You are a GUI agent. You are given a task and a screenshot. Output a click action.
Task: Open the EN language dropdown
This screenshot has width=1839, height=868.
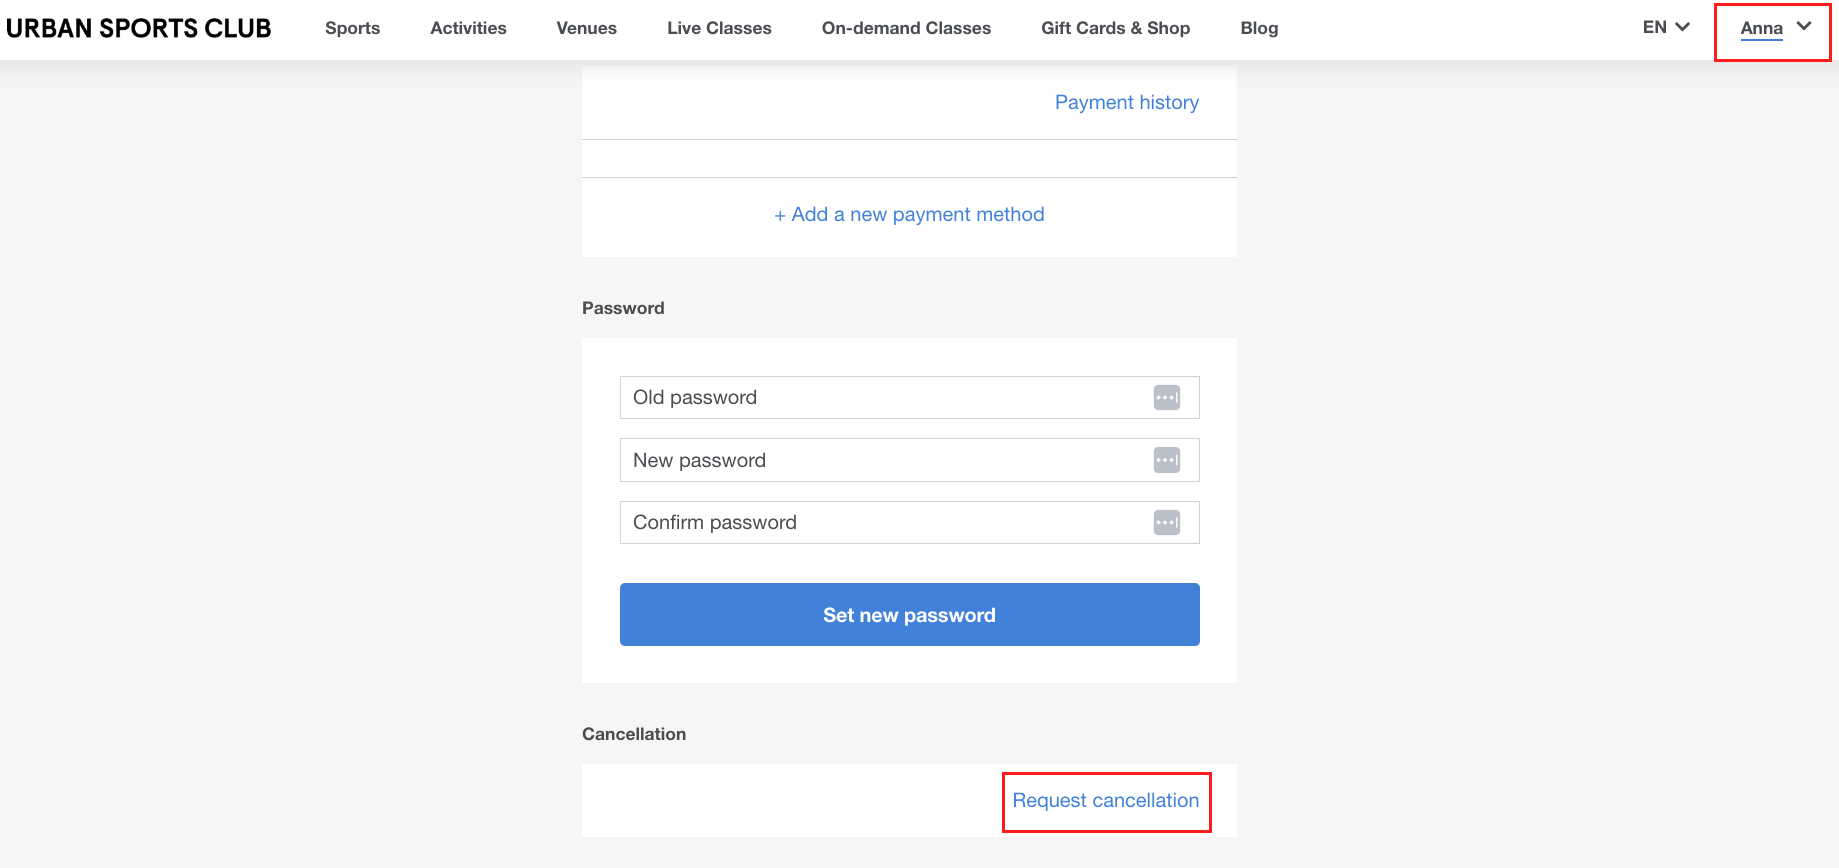(x=1663, y=27)
